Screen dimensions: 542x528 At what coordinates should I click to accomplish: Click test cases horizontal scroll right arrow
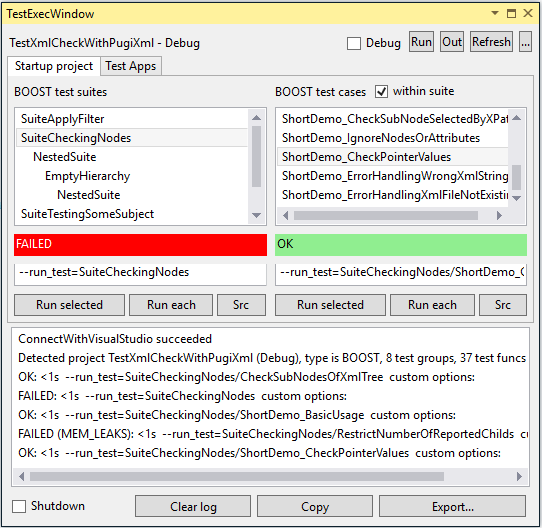[499, 216]
